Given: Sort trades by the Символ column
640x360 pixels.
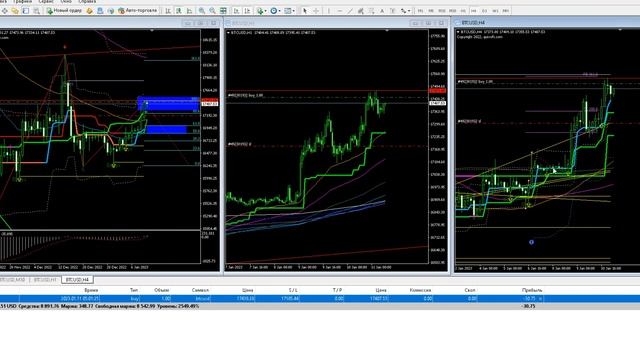Looking at the screenshot, I should click(200, 290).
